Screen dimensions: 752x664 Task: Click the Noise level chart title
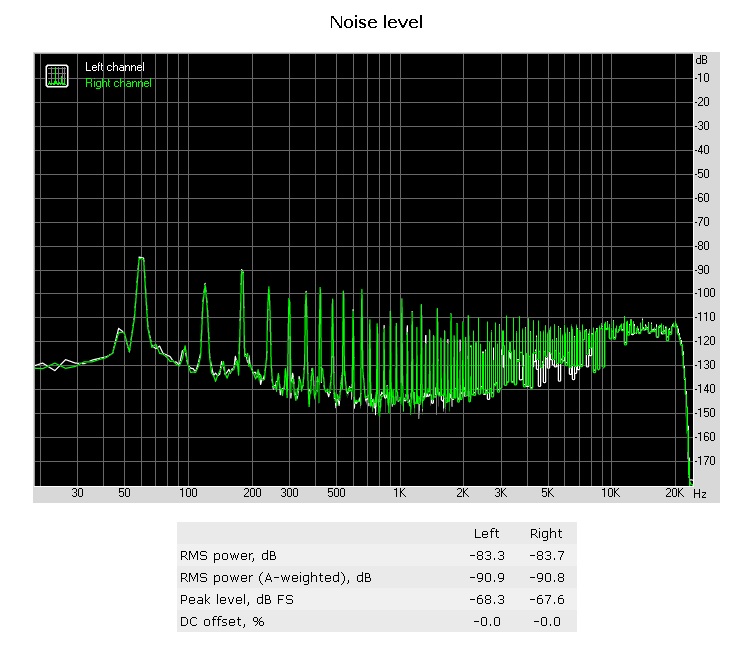pos(376,22)
